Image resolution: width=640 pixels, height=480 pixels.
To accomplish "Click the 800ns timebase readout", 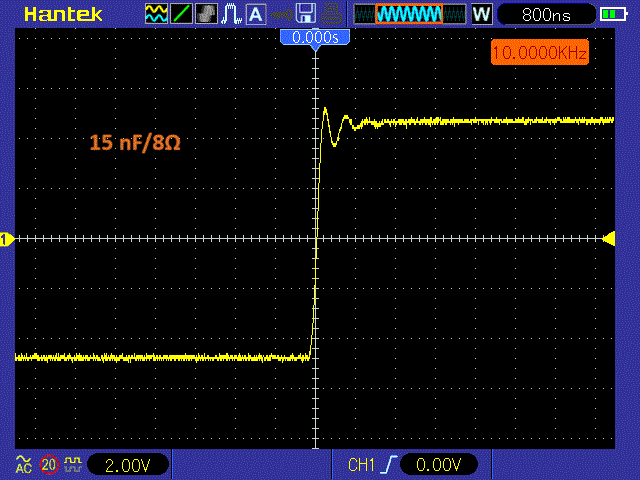I will pyautogui.click(x=547, y=15).
